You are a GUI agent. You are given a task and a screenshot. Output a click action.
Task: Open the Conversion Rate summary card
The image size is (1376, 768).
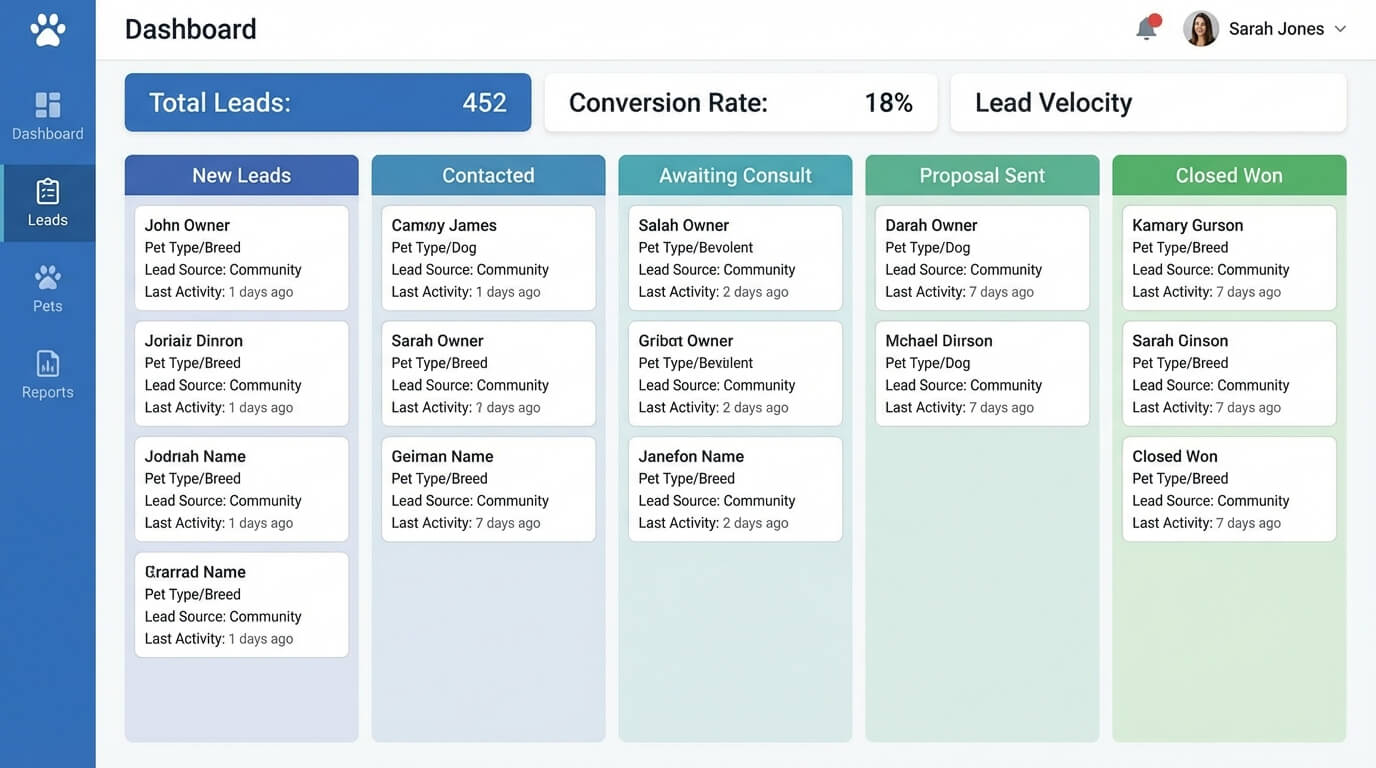pos(740,102)
